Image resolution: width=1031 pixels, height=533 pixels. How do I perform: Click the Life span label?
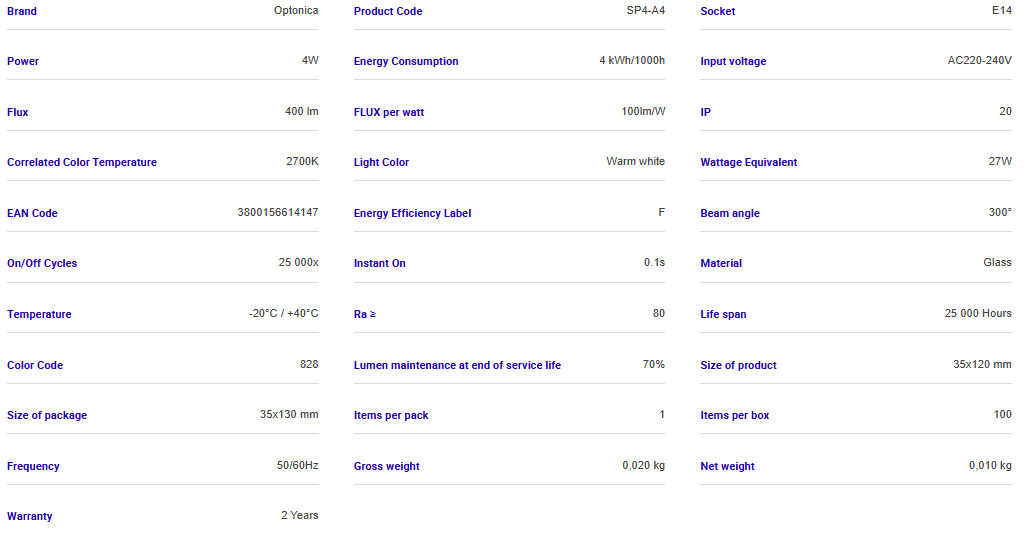pos(723,314)
